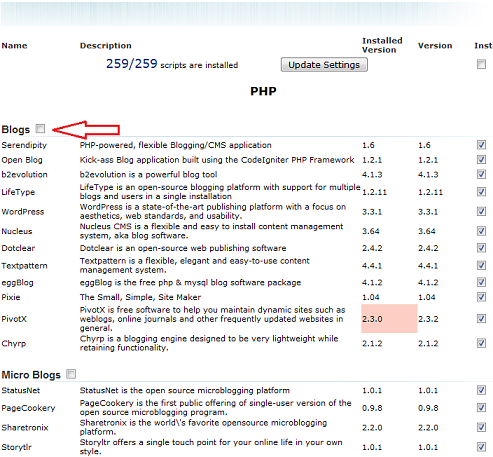Uncheck the Storytlr install checkbox
Screen dimensions: 493x457
(x=481, y=447)
